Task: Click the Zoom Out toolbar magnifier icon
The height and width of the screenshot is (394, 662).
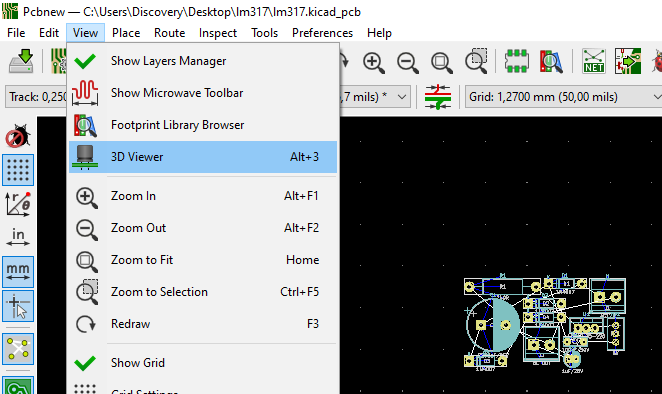Action: coord(407,62)
